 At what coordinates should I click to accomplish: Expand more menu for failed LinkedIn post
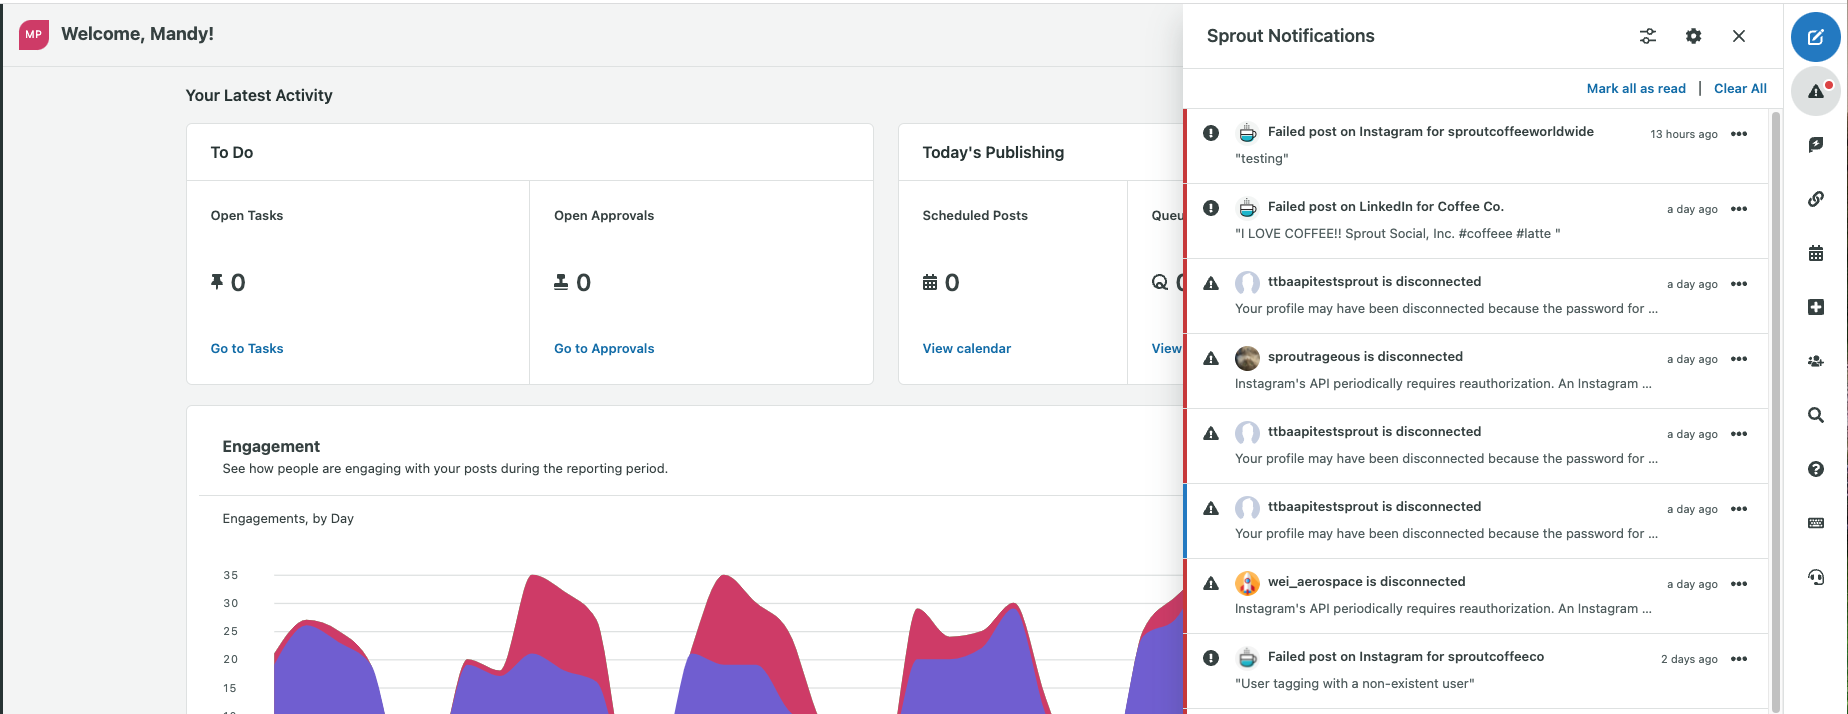(x=1739, y=209)
